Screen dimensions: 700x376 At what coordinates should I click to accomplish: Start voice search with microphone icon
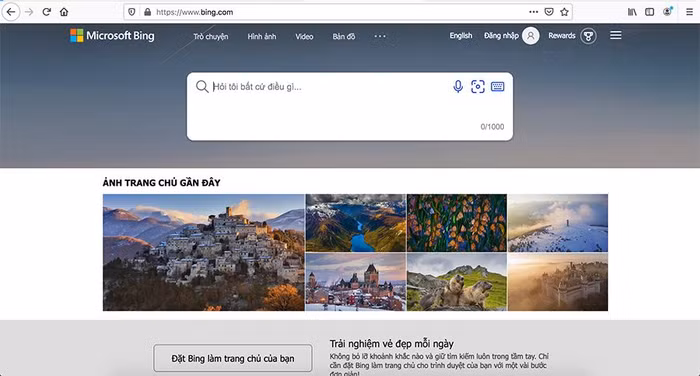pos(458,87)
